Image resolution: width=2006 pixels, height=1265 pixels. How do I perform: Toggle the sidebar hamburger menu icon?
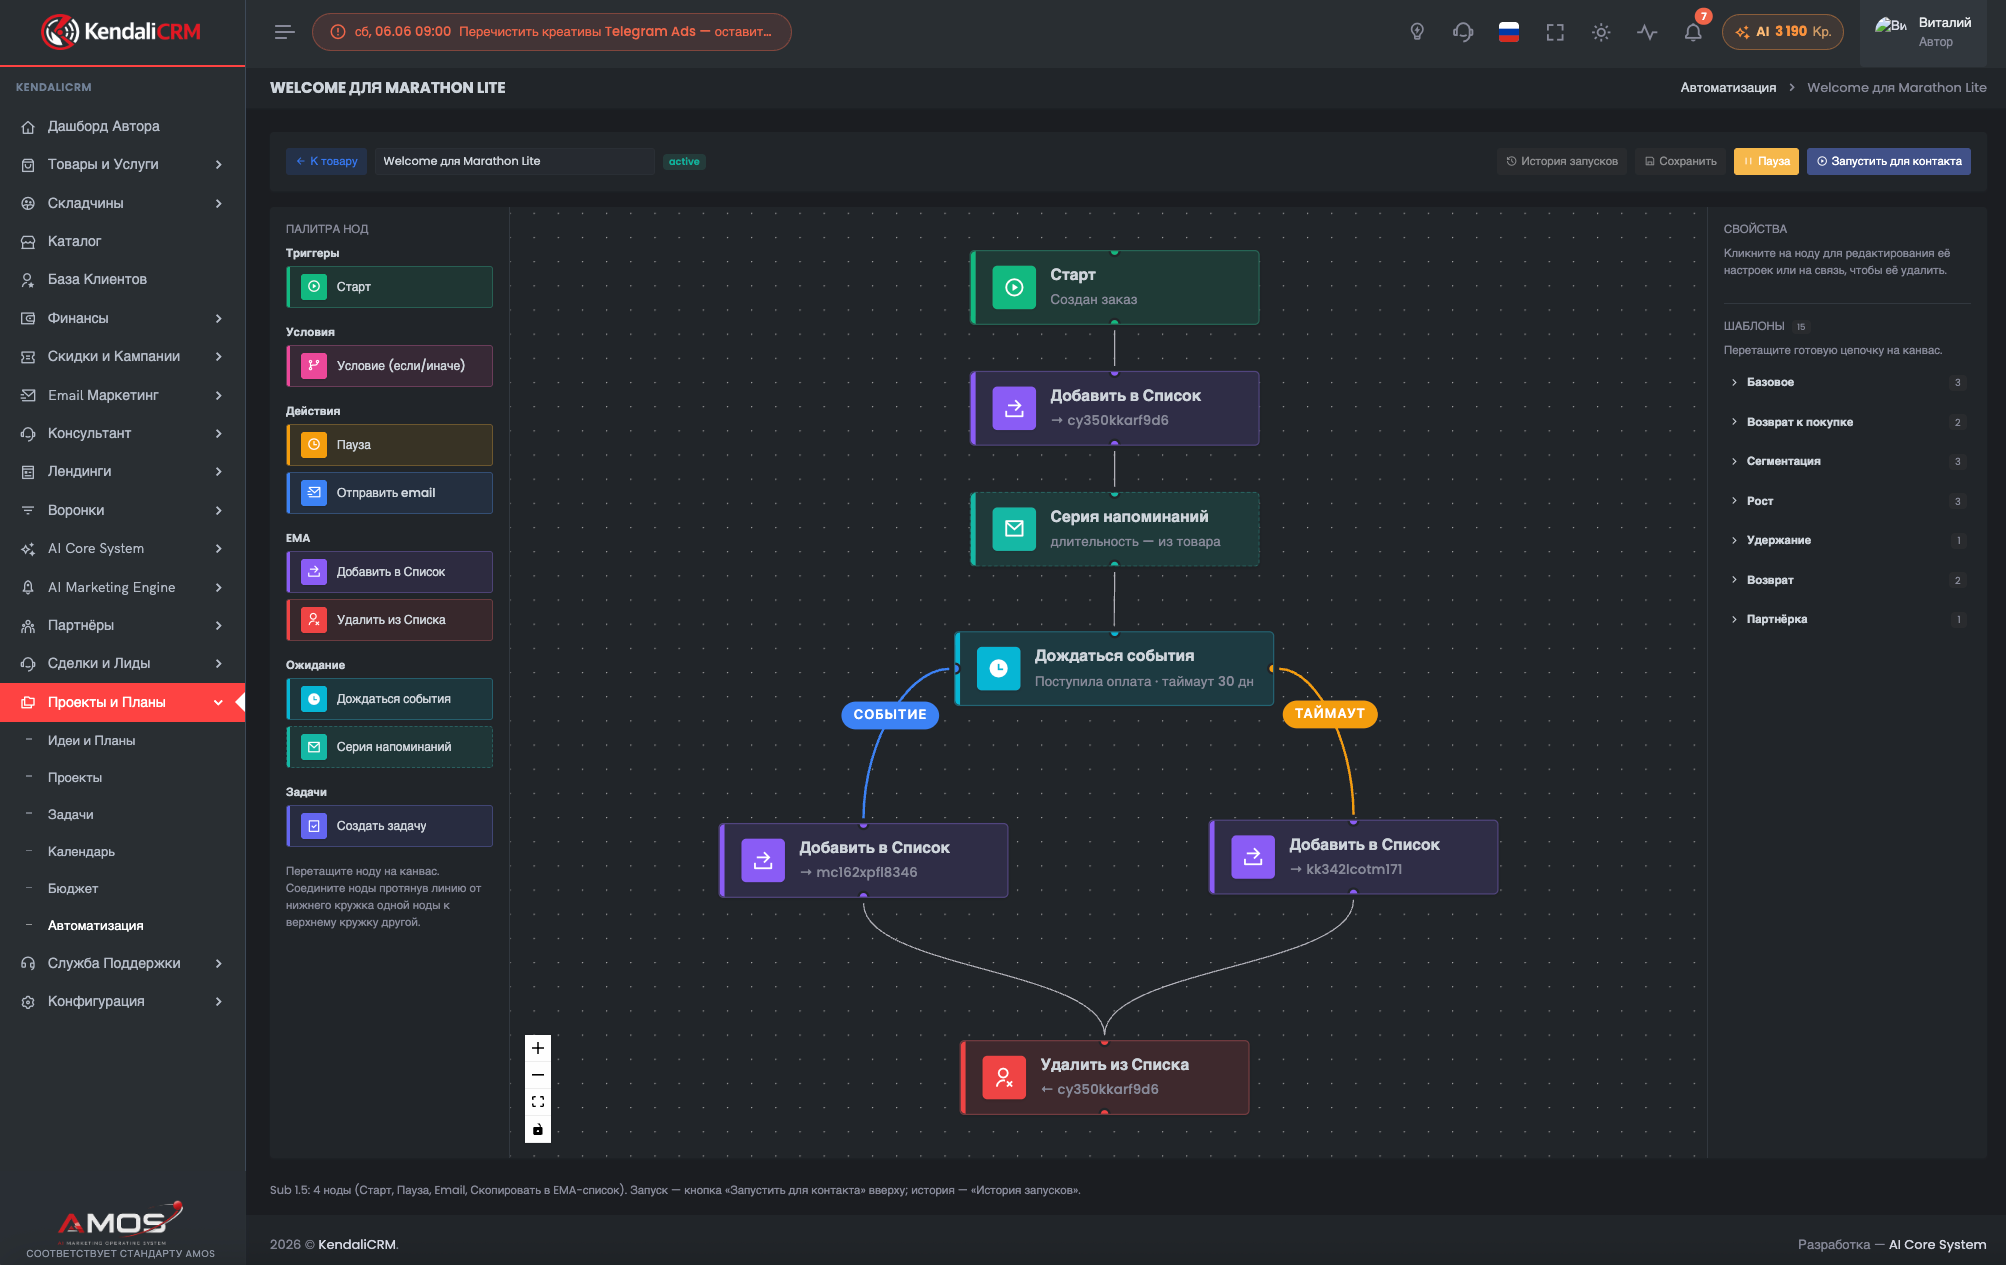pyautogui.click(x=284, y=32)
